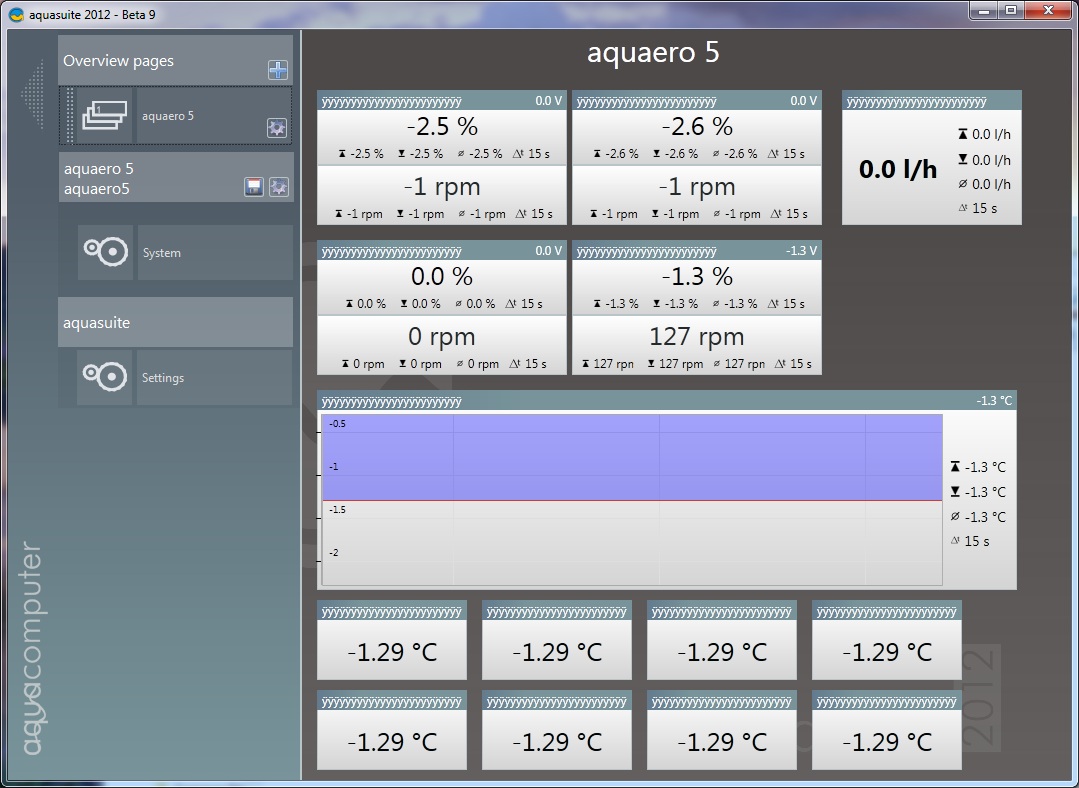Open the Settings menu entry
1079x788 pixels.
[x=214, y=378]
